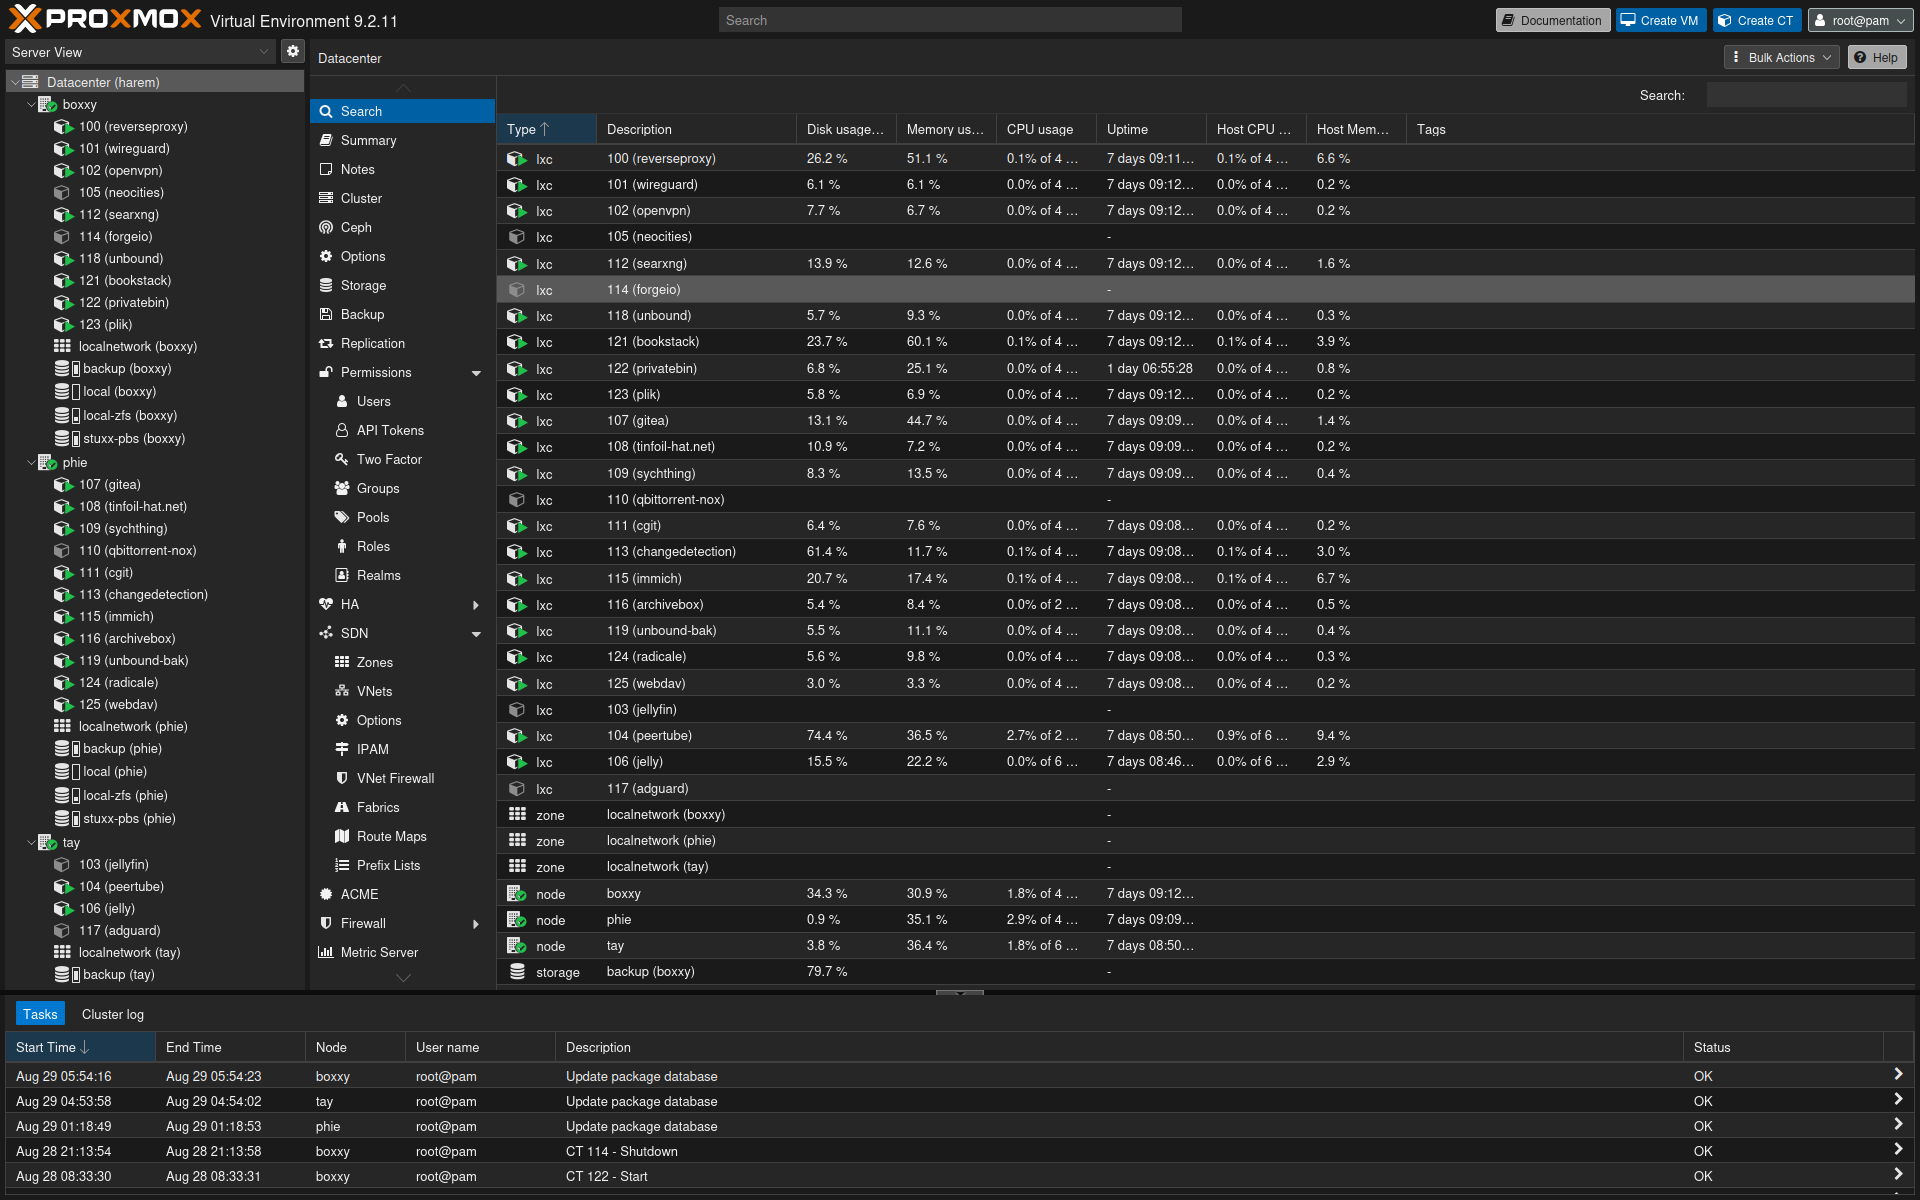The width and height of the screenshot is (1920, 1200).
Task: Click the HA heartbeat icon
Action: click(x=326, y=604)
